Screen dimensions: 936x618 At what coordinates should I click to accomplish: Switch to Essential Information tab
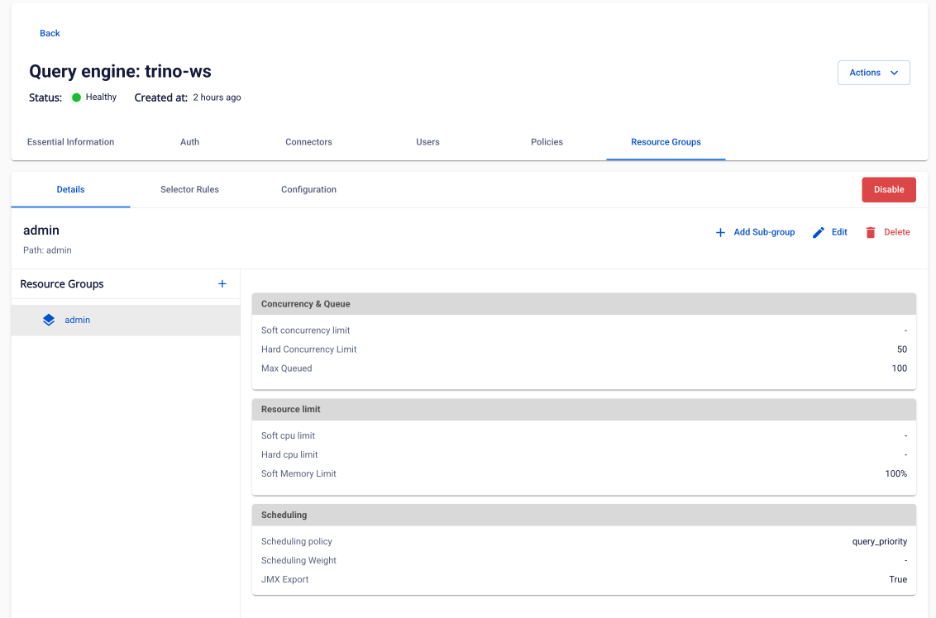[70, 142]
